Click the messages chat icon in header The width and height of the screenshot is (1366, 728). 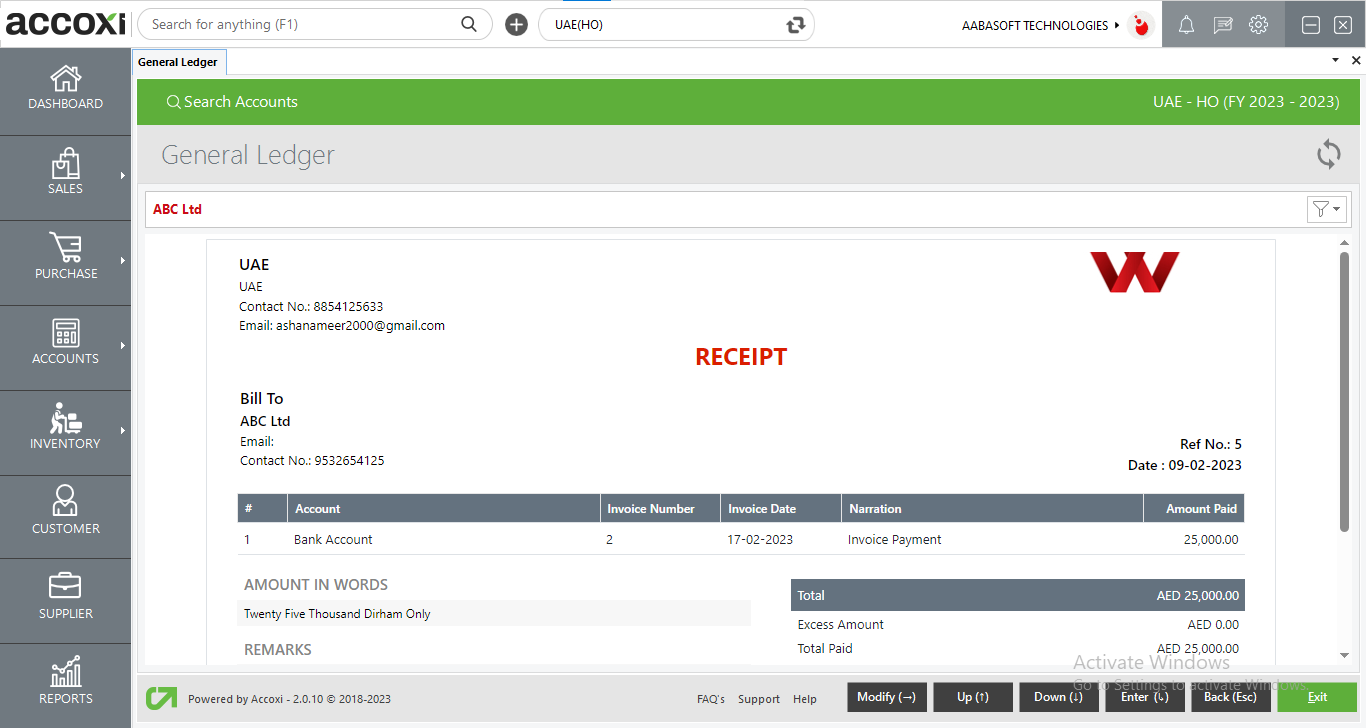(x=1222, y=26)
